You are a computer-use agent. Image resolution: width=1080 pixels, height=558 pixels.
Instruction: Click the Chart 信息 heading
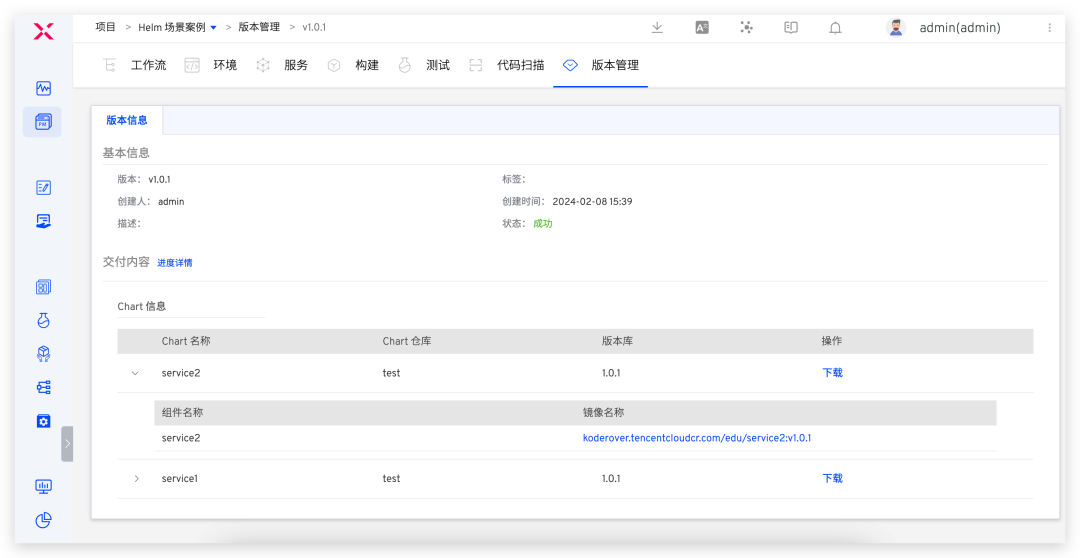pos(142,307)
